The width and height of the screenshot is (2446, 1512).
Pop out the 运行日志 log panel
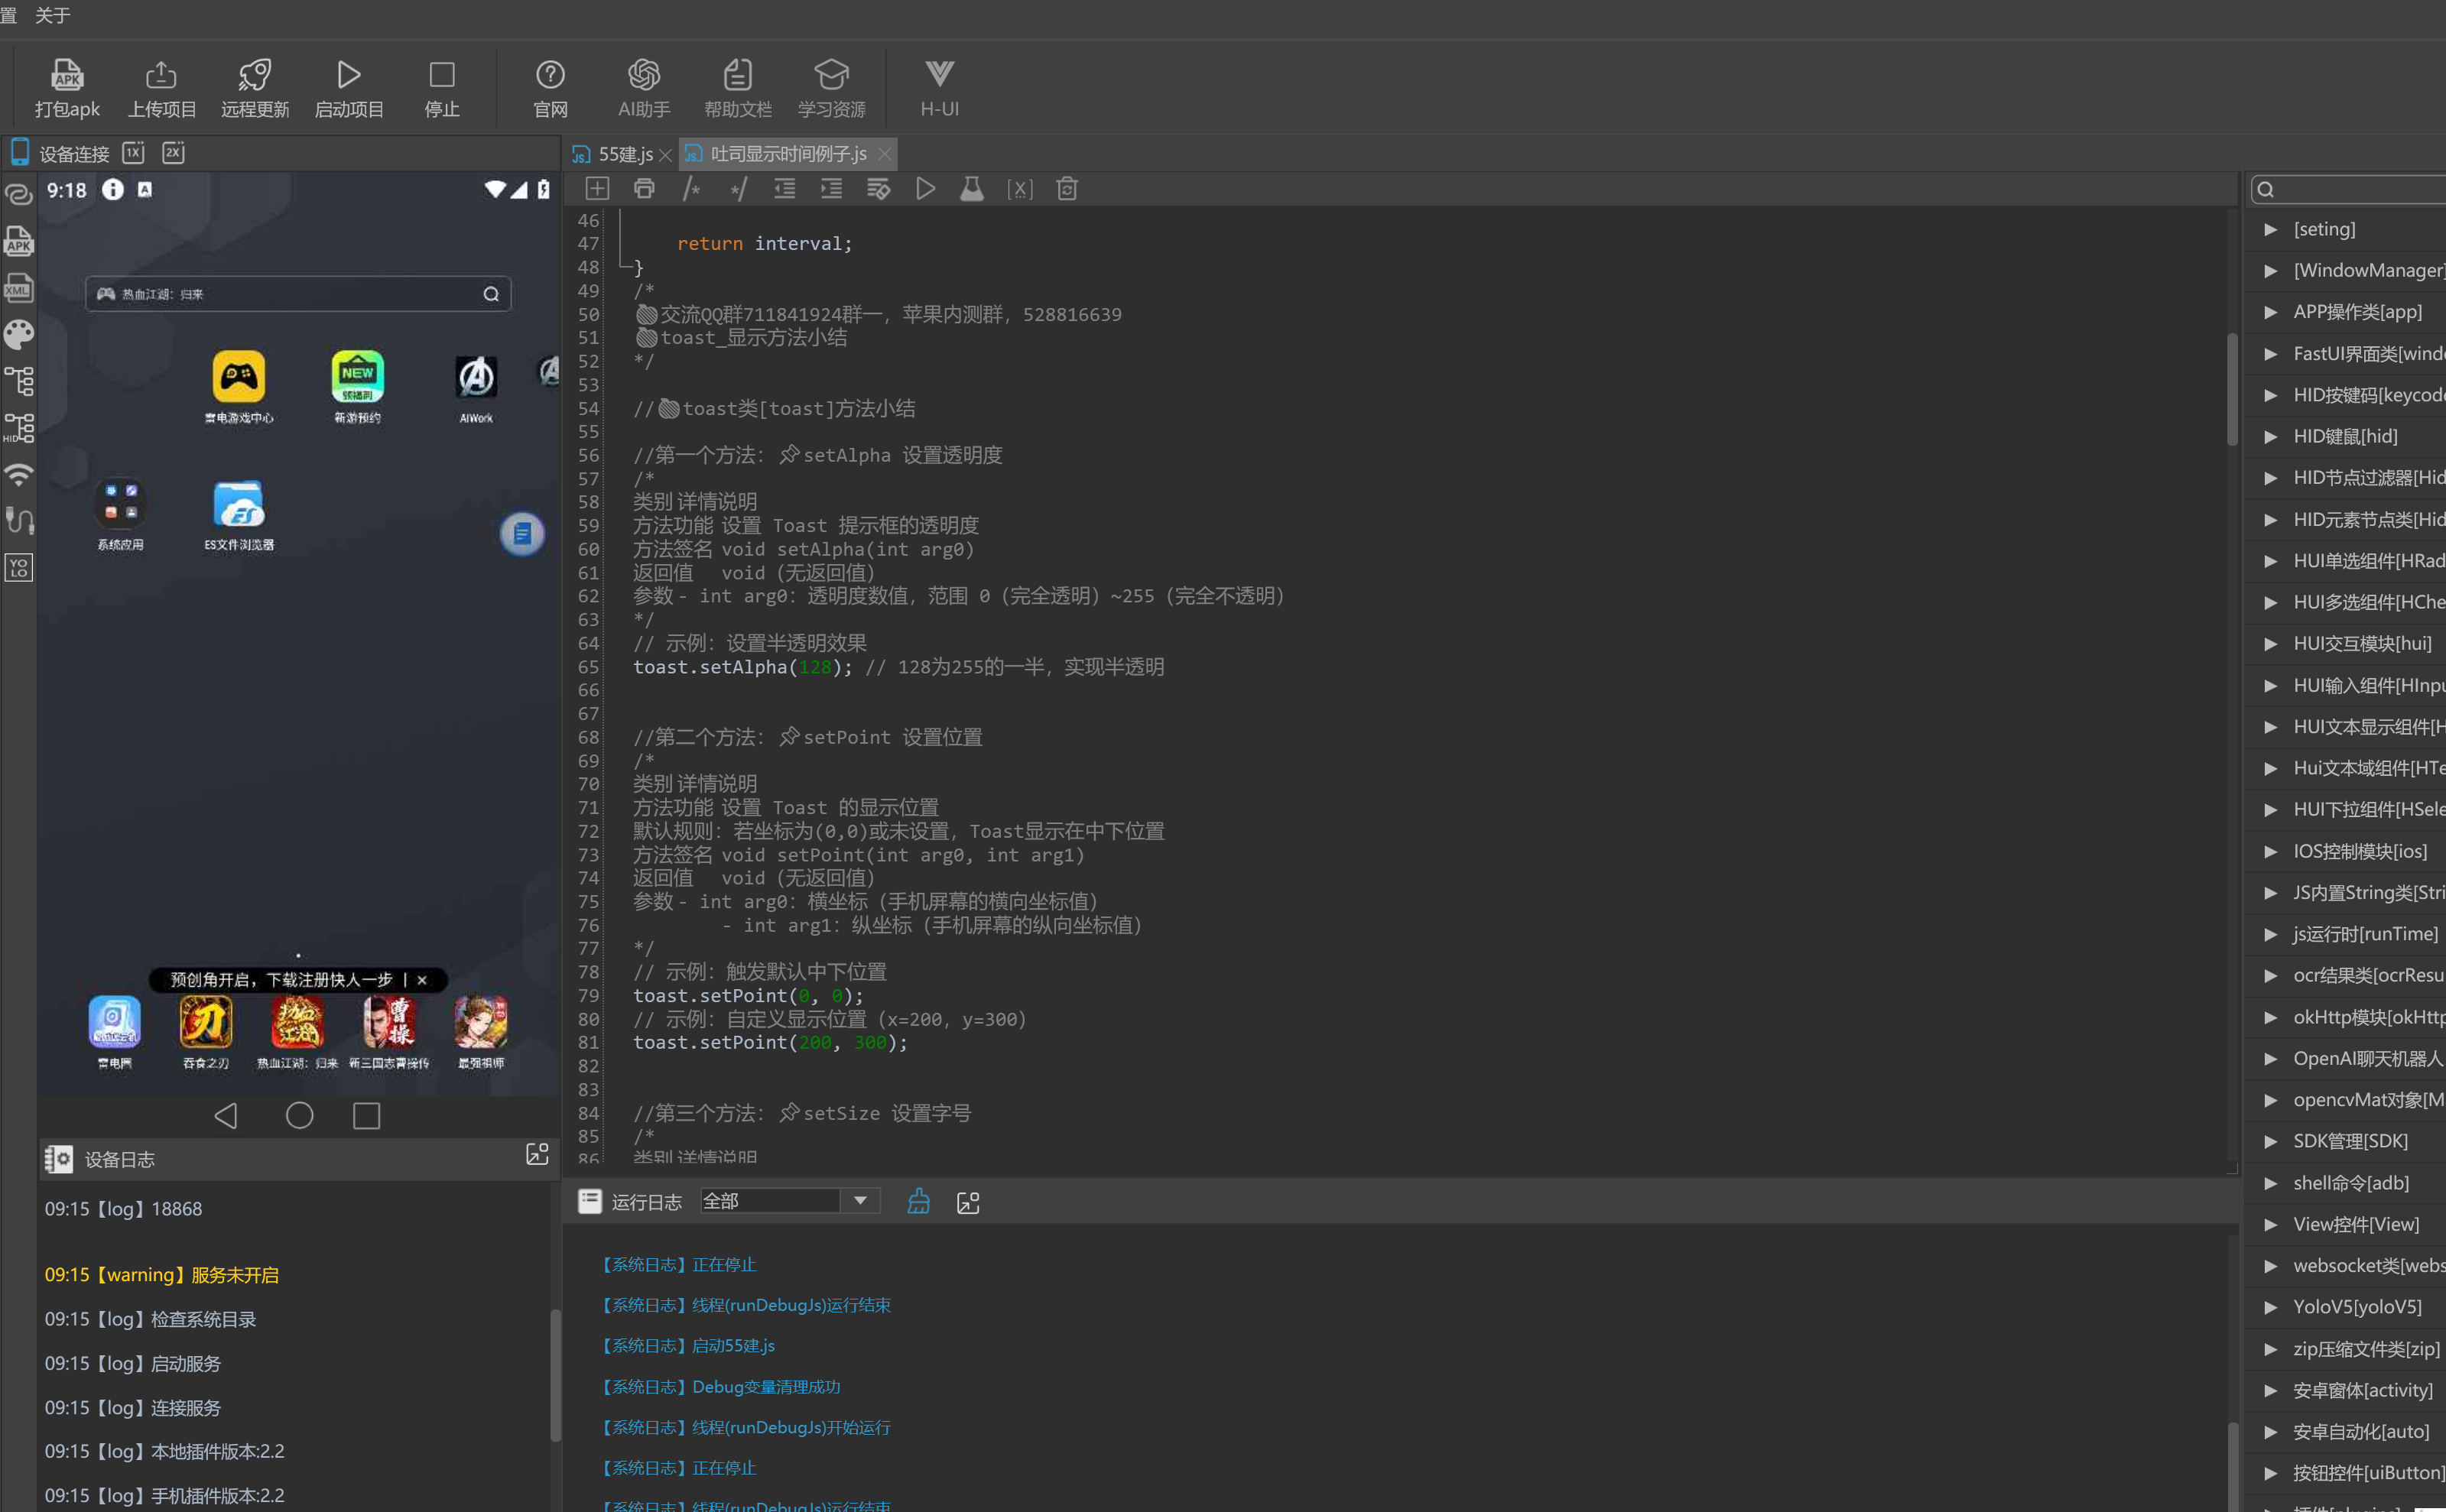[968, 1202]
